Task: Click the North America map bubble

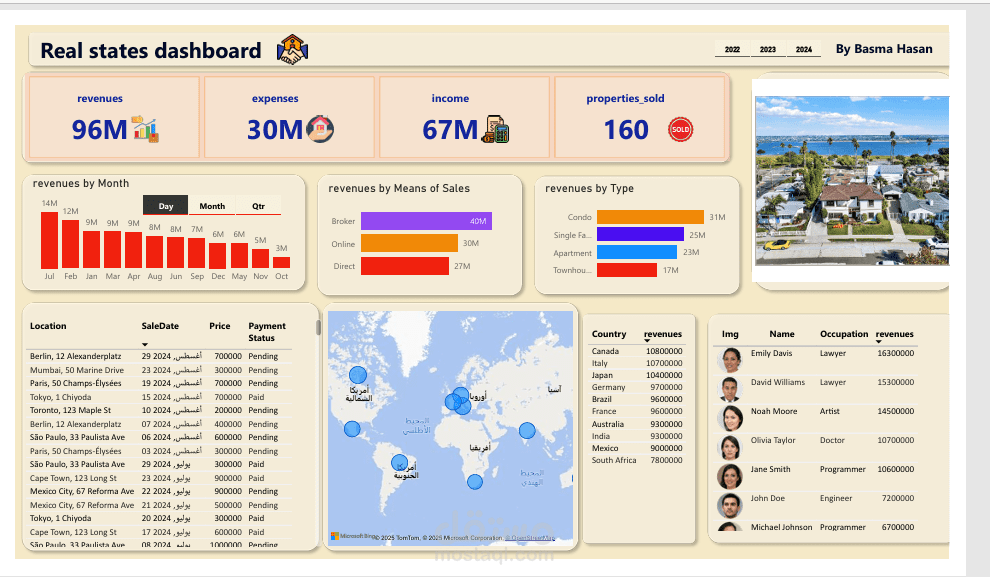Action: click(358, 375)
